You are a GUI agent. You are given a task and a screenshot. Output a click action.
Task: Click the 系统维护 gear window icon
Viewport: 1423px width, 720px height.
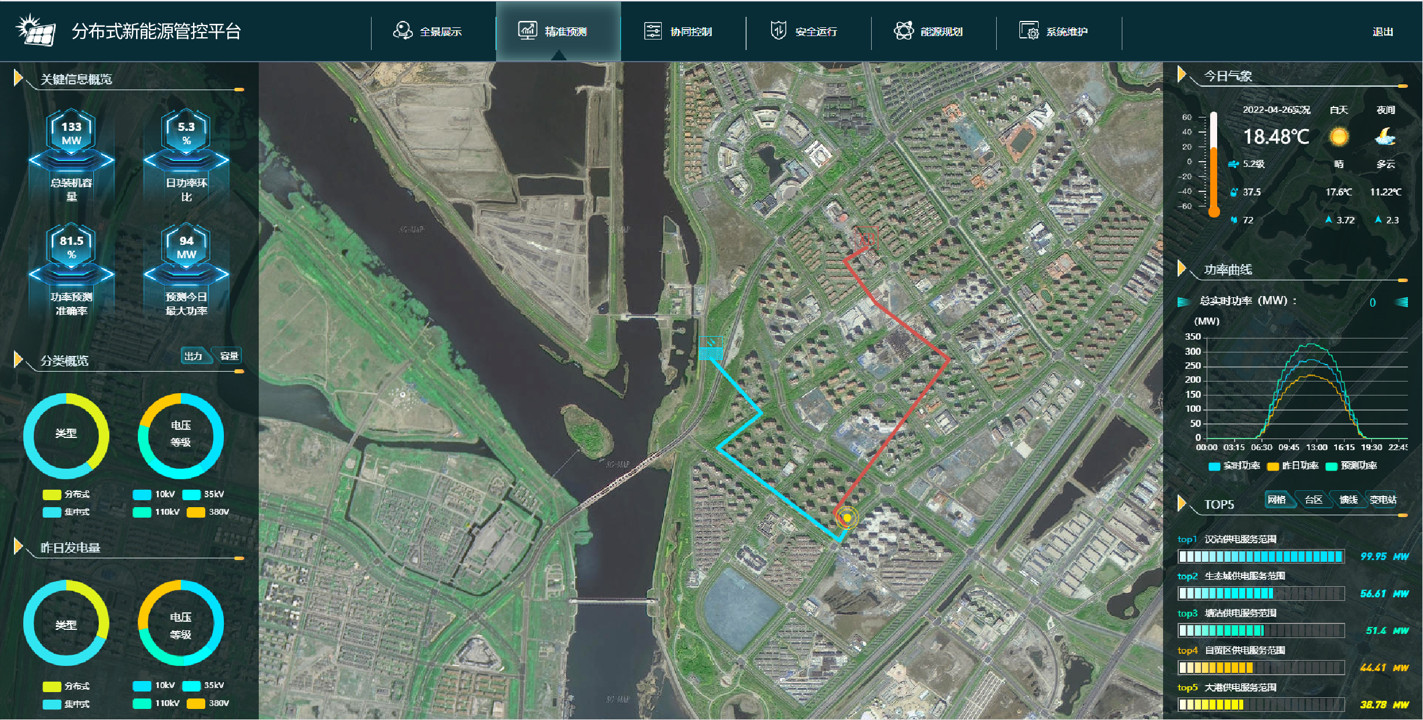(1029, 31)
